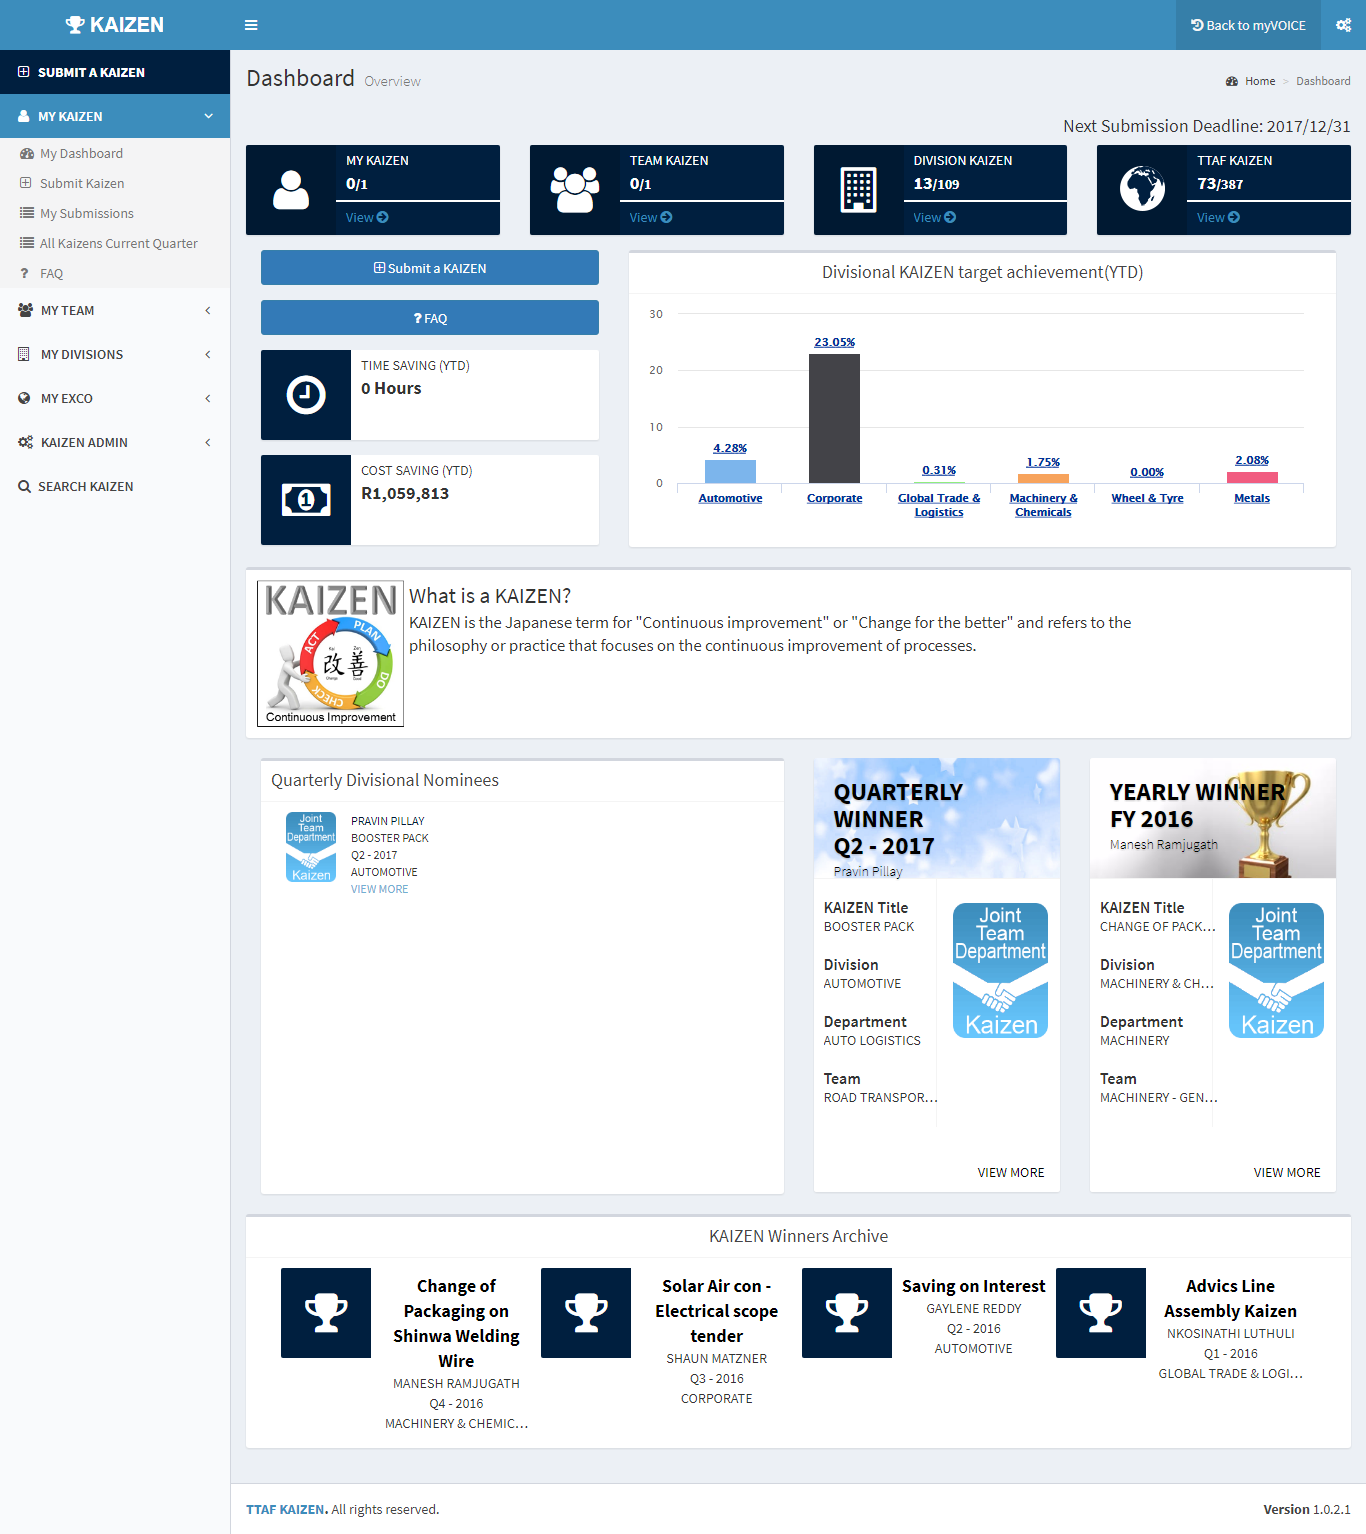Click the time saving clock icon
This screenshot has width=1366, height=1534.
[x=306, y=395]
